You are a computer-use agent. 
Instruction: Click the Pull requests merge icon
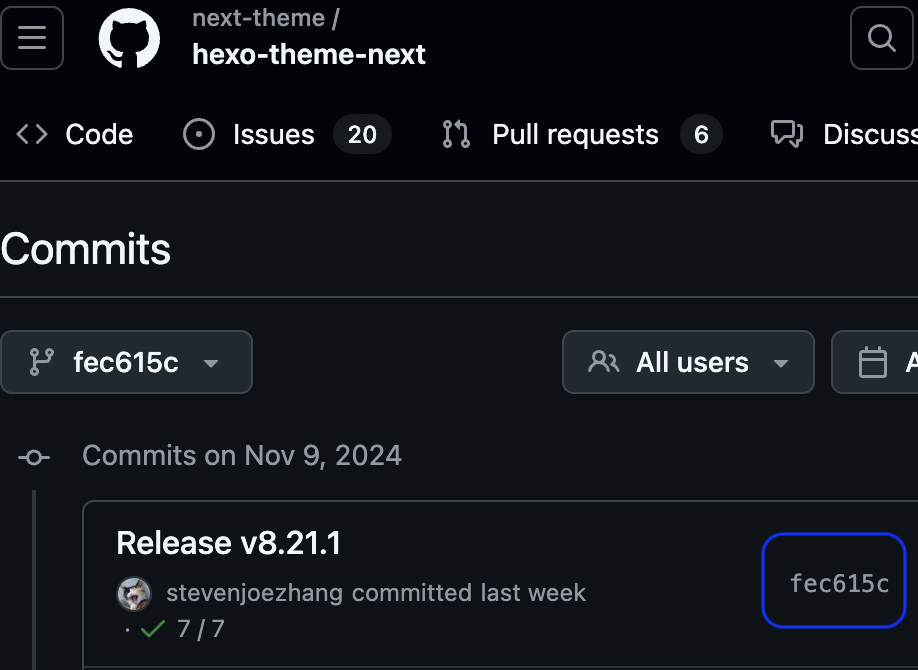[456, 134]
